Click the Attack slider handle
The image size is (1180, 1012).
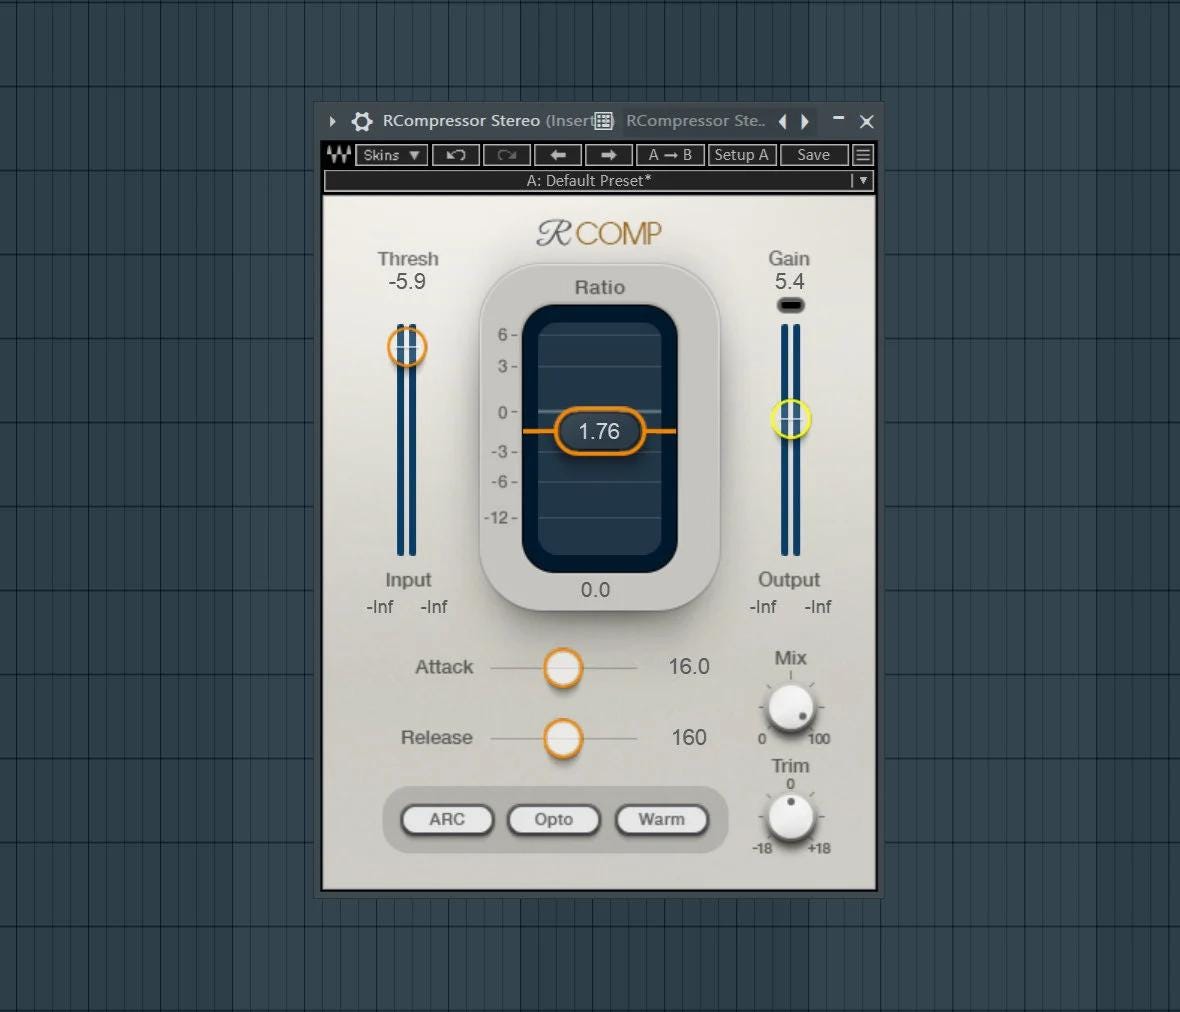(563, 667)
